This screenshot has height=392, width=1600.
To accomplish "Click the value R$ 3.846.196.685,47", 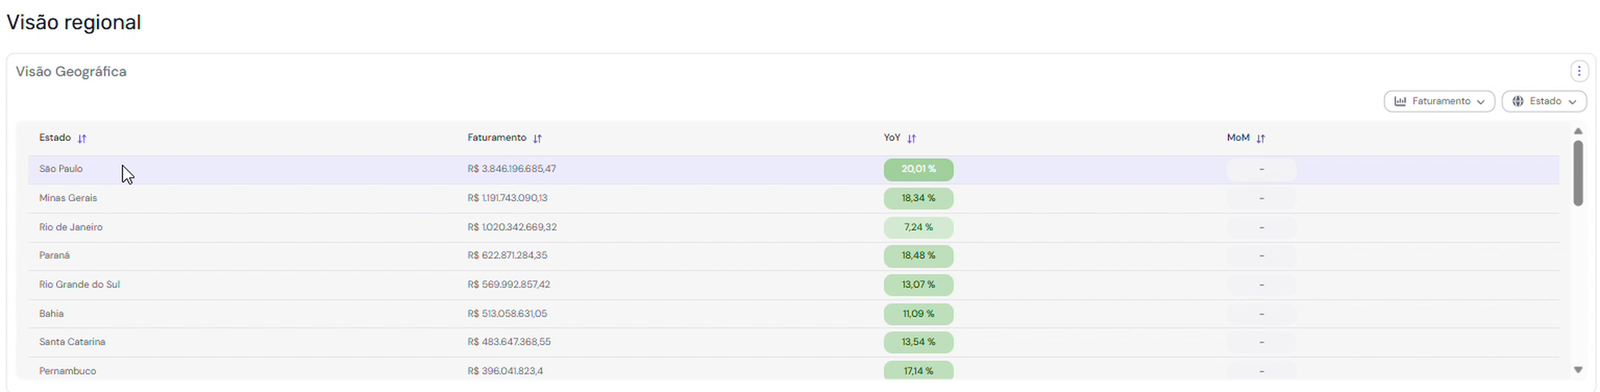I will pyautogui.click(x=512, y=169).
